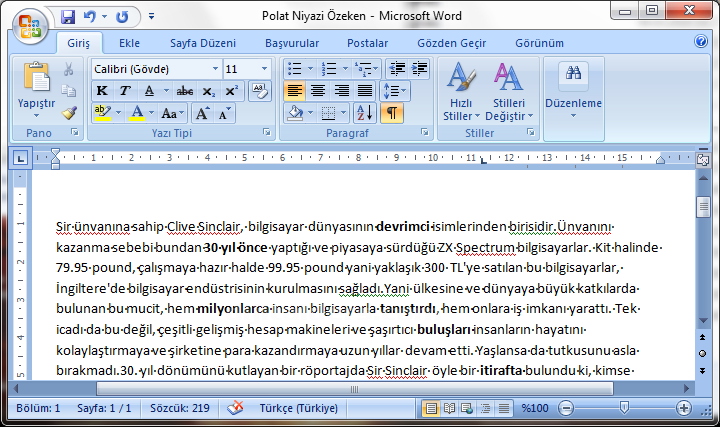Image resolution: width=720 pixels, height=427 pixels.
Task: Activate the Format Painter brush
Action: pyautogui.click(x=69, y=112)
